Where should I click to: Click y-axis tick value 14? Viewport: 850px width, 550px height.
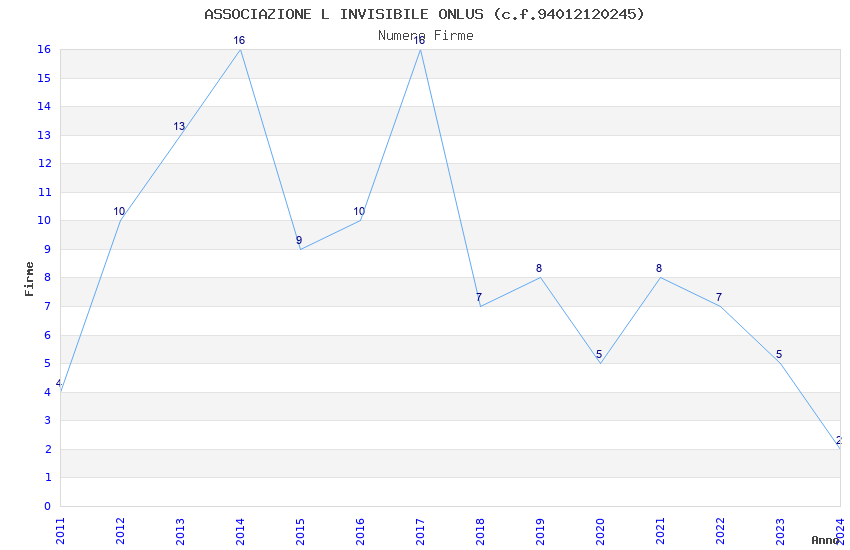click(44, 106)
